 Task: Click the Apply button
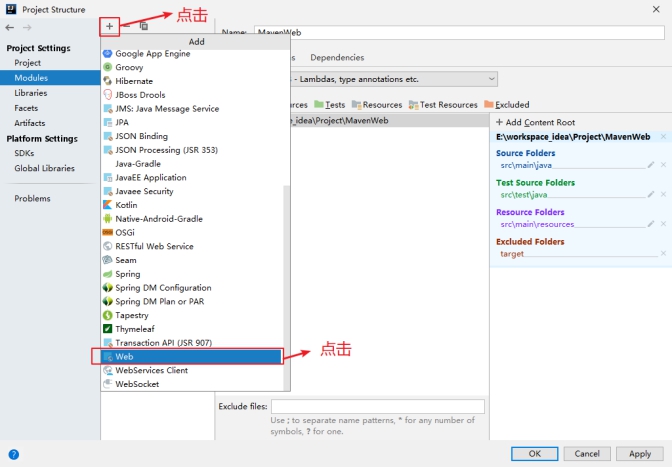click(x=640, y=454)
